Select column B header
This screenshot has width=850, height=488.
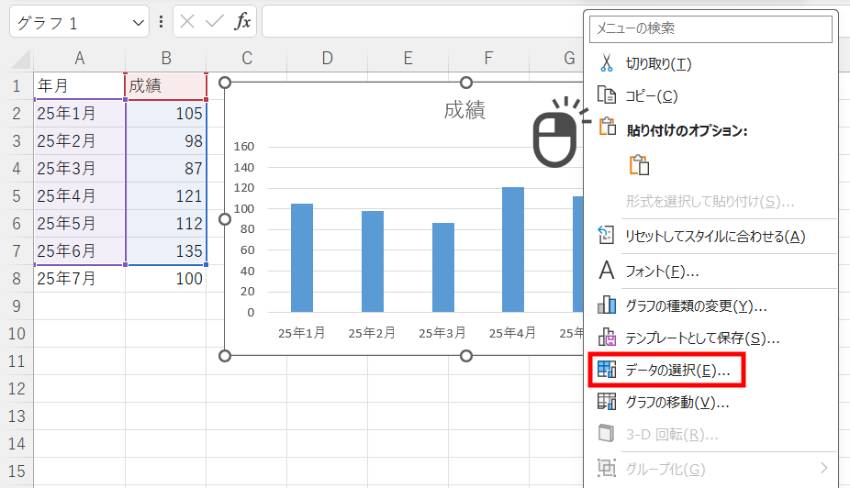(x=166, y=58)
